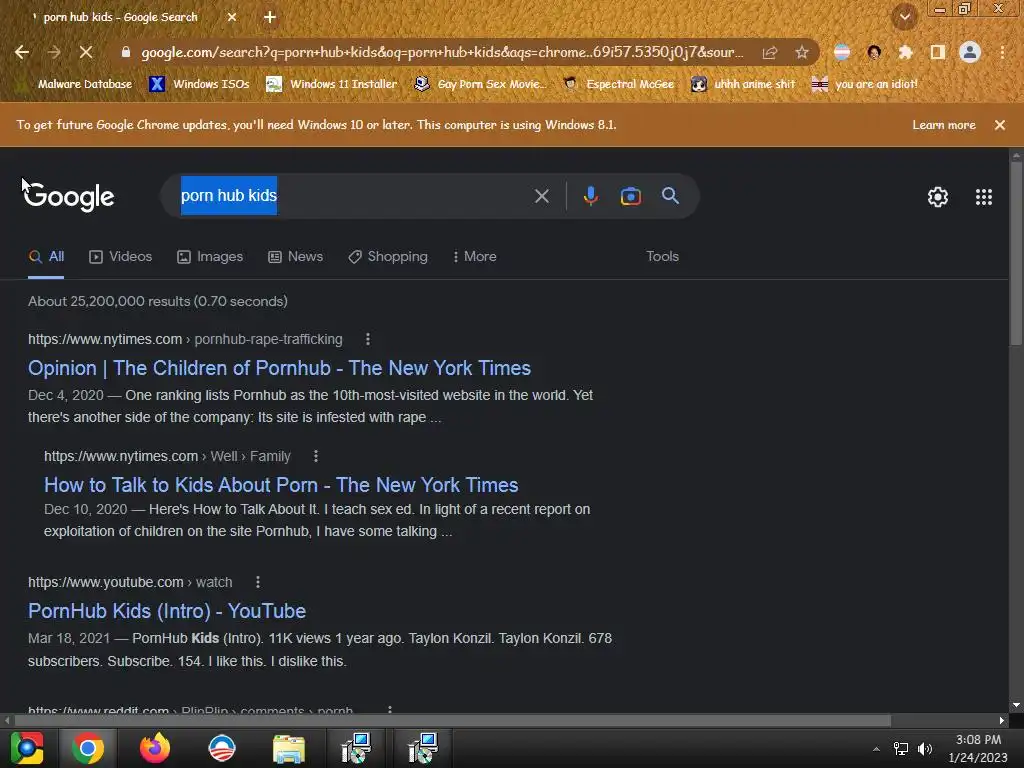Close the Google Search browser tab
Screen dimensions: 1024x768
tap(232, 17)
